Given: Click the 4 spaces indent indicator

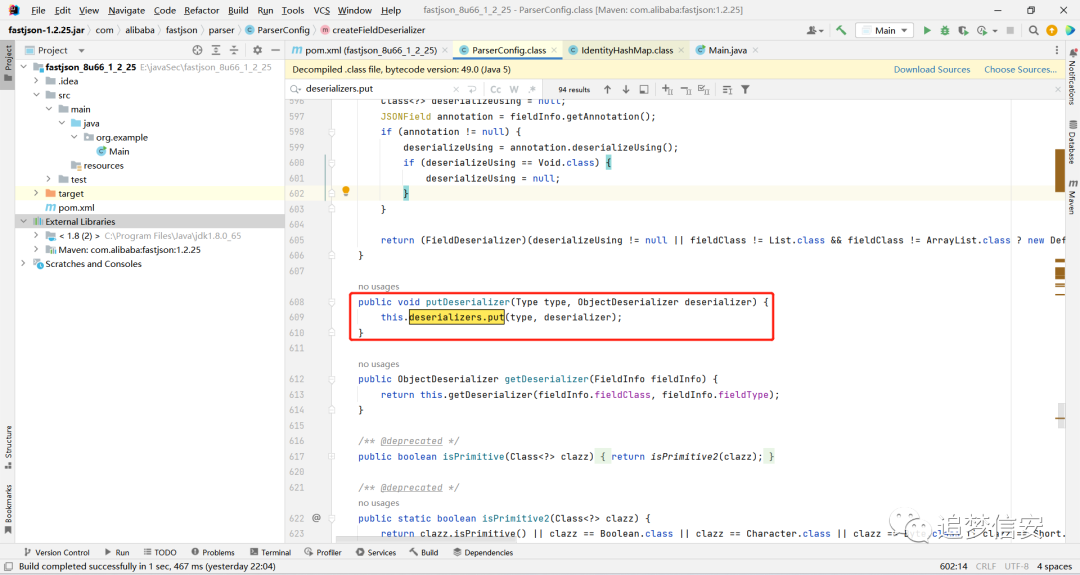Looking at the screenshot, I should (1054, 566).
